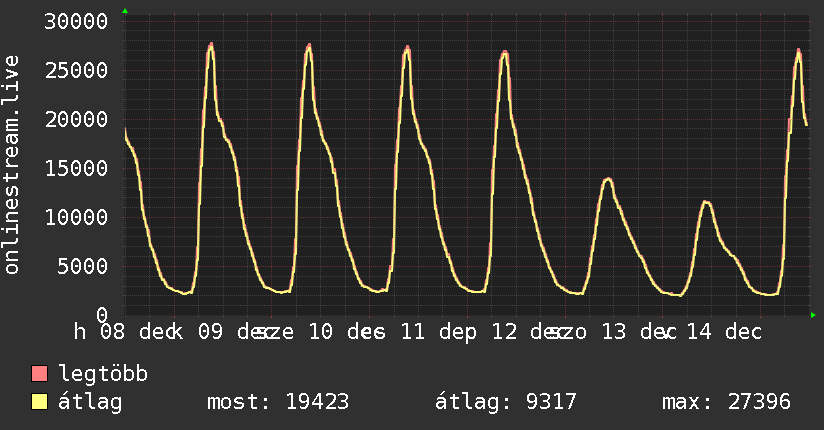824x430 pixels.
Task: Click the 5000 y-axis label
Action: point(83,266)
